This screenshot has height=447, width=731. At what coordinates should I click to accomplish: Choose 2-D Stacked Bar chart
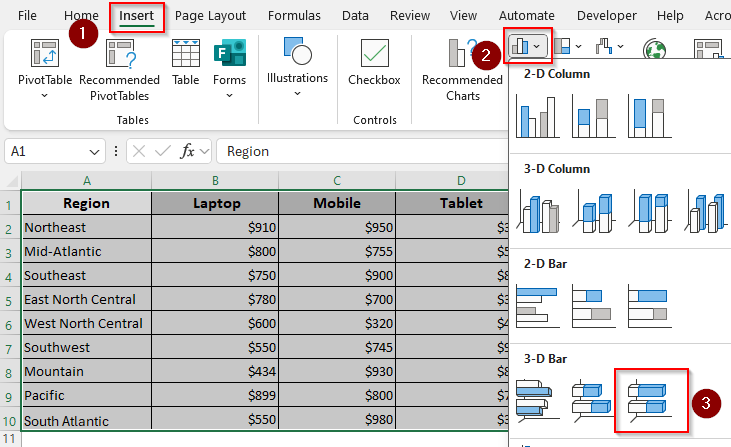pos(593,307)
